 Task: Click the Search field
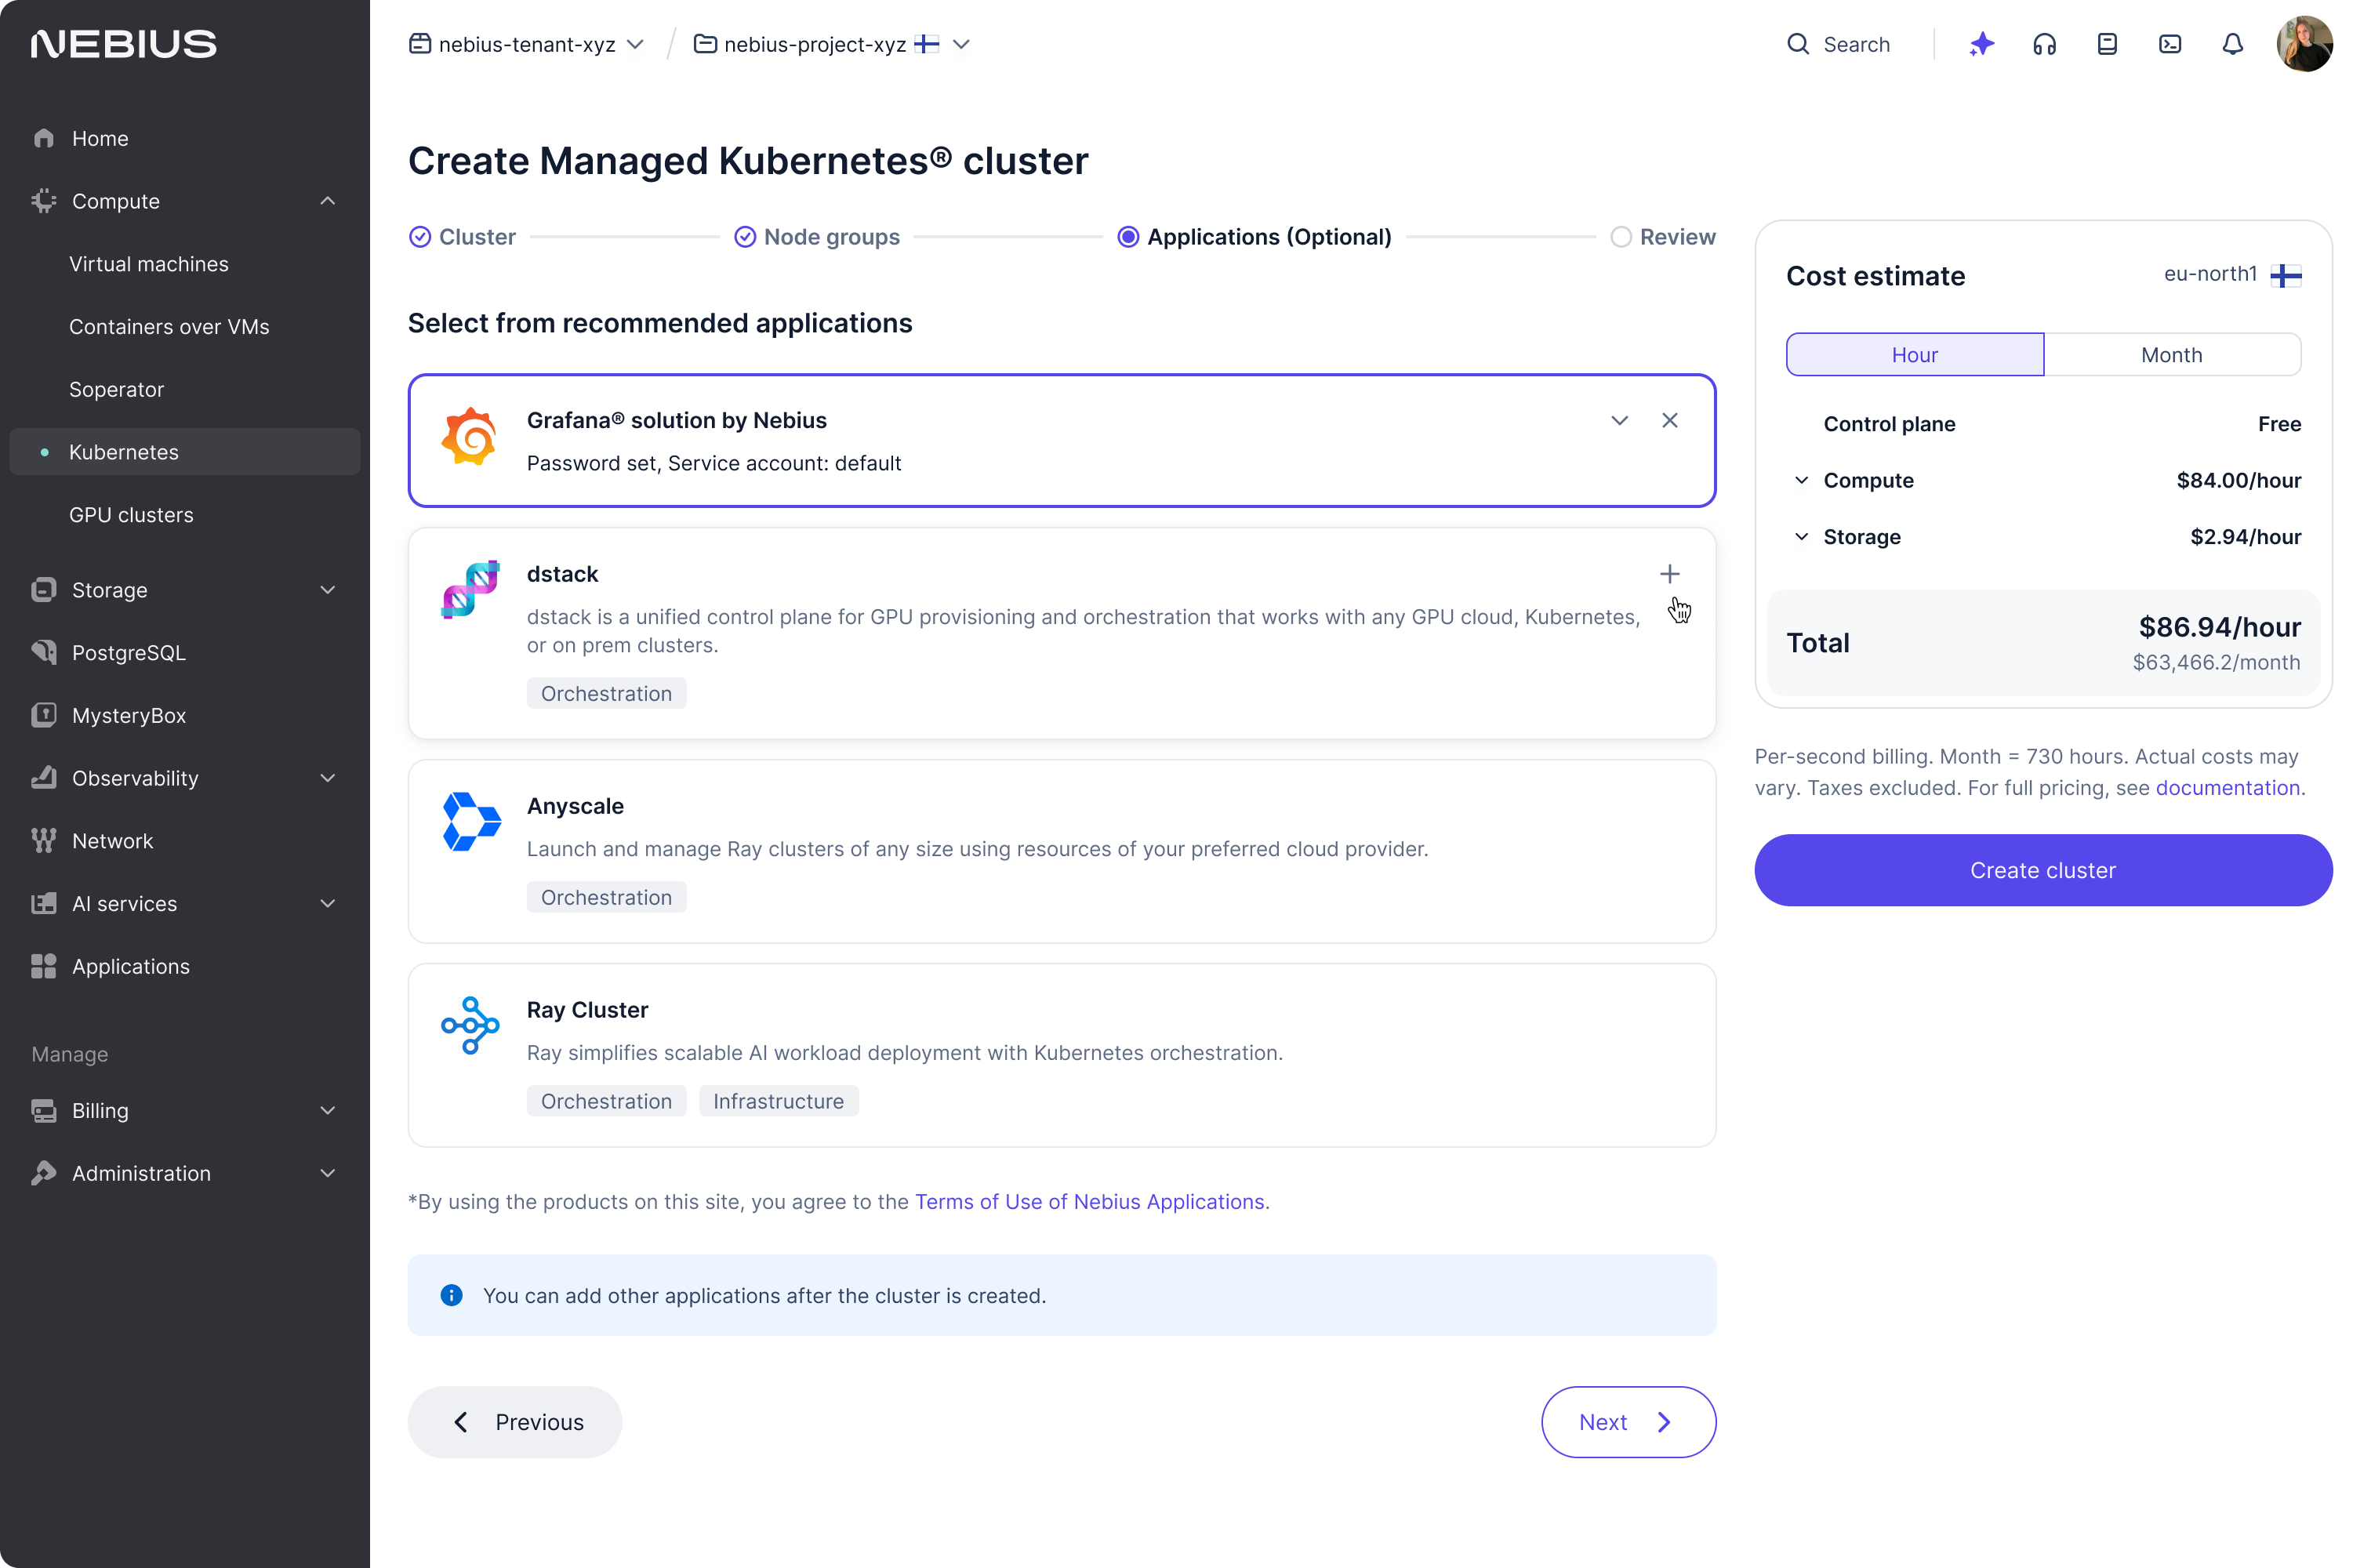click(x=1838, y=44)
